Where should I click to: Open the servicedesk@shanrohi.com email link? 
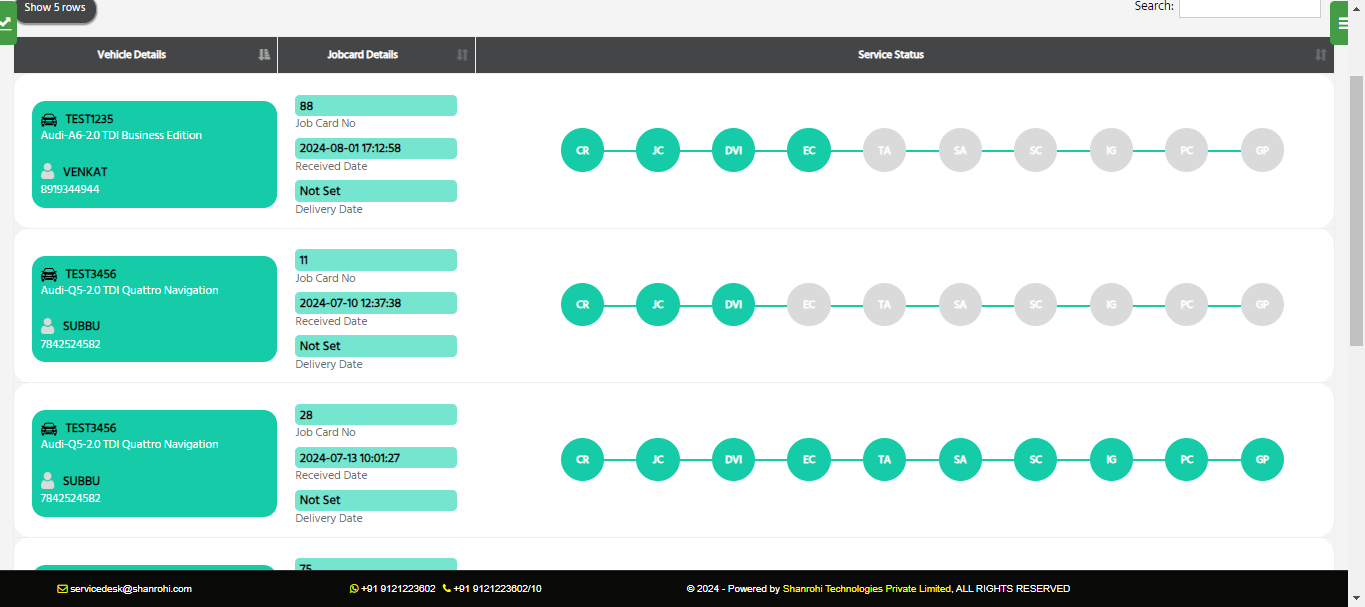coord(130,589)
